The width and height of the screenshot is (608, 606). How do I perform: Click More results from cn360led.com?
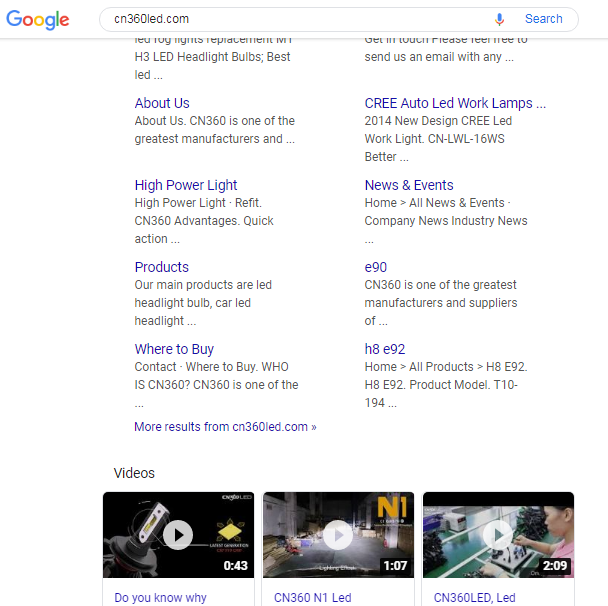click(225, 426)
